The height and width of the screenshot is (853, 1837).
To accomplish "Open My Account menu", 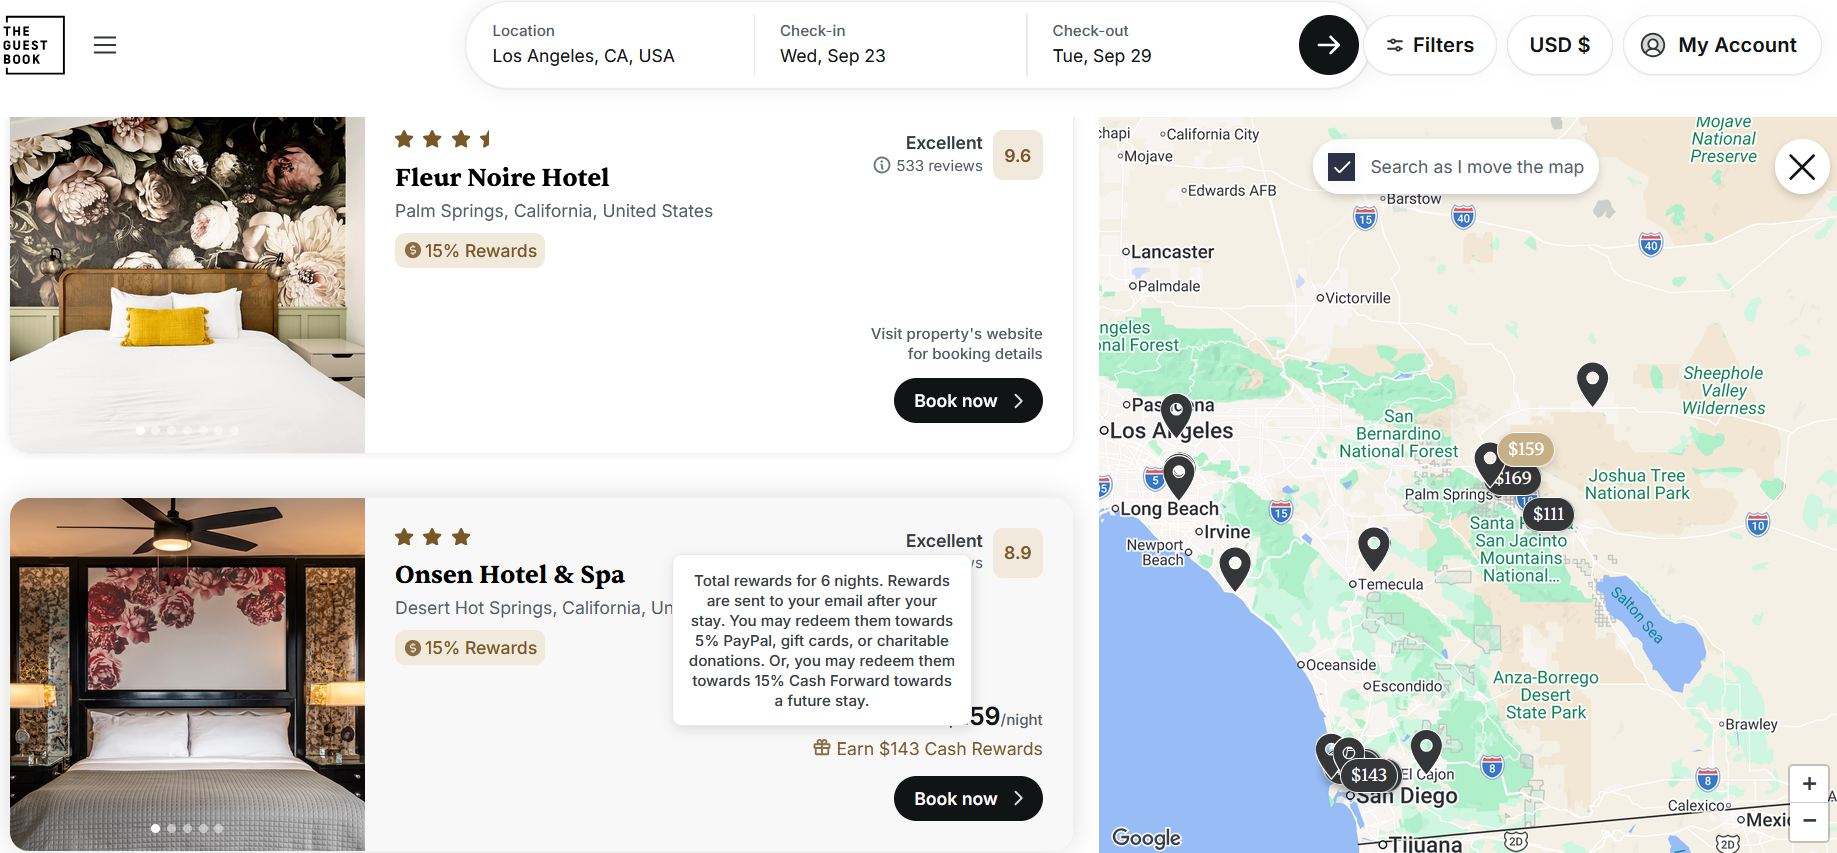I will coord(1722,45).
